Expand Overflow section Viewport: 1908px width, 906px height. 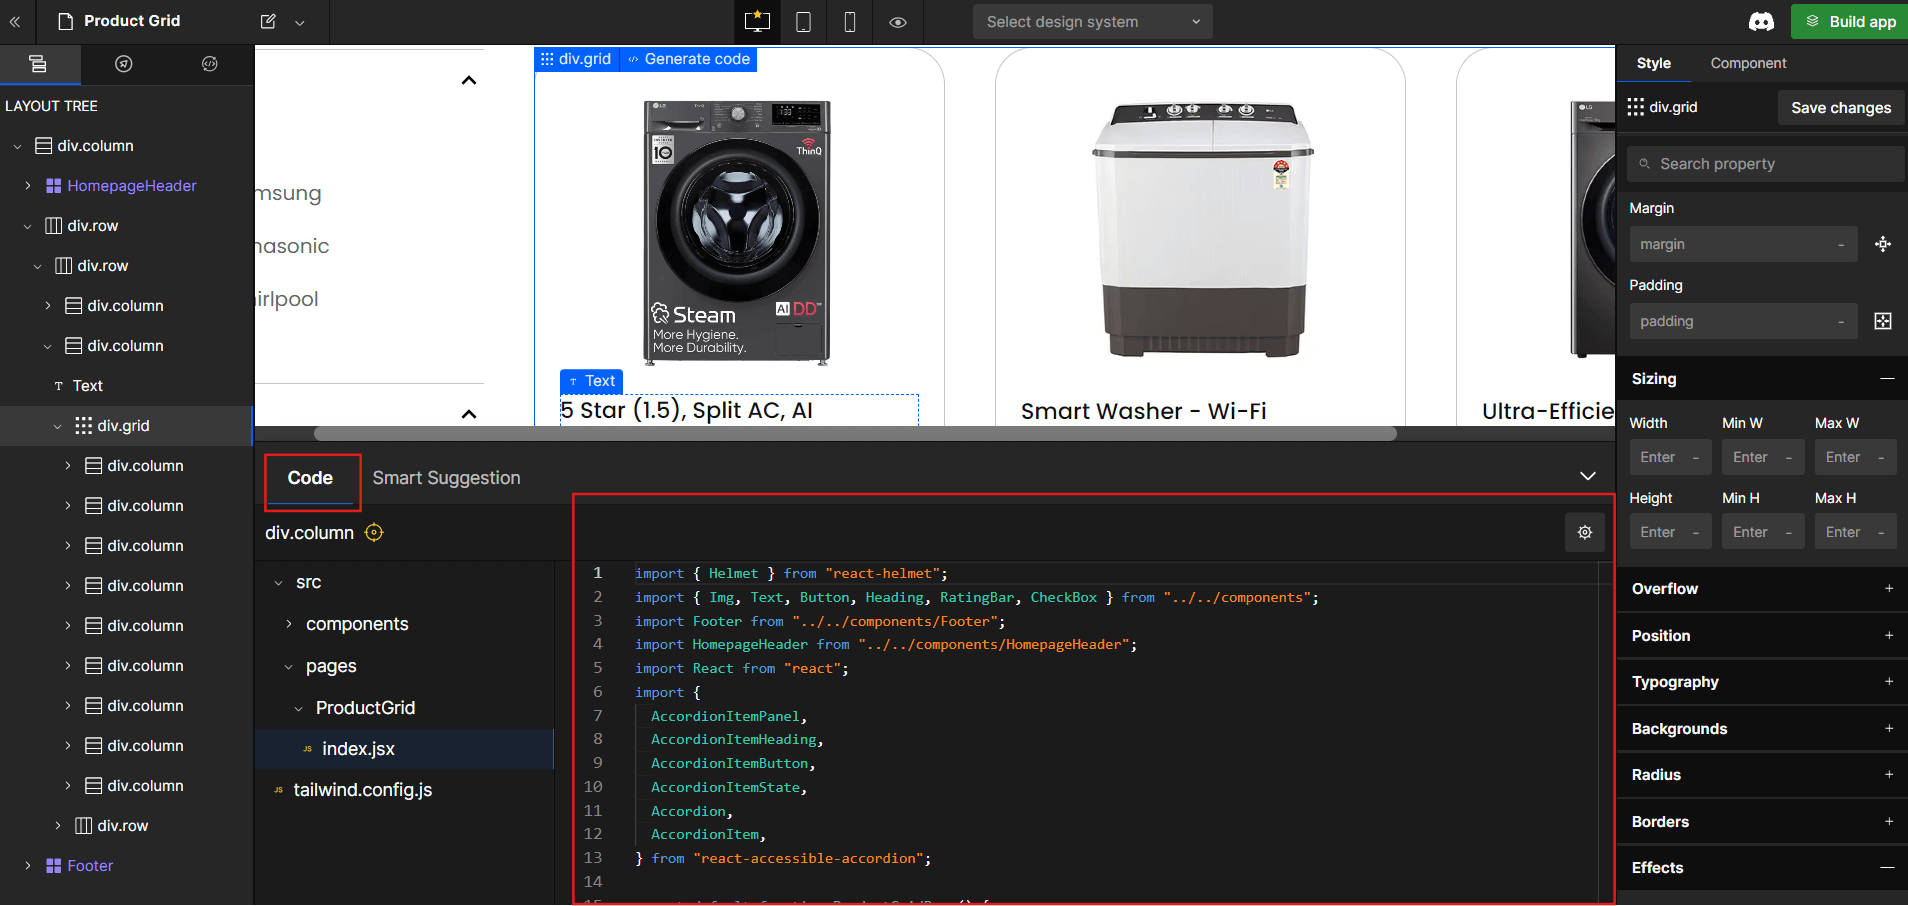click(x=1888, y=589)
